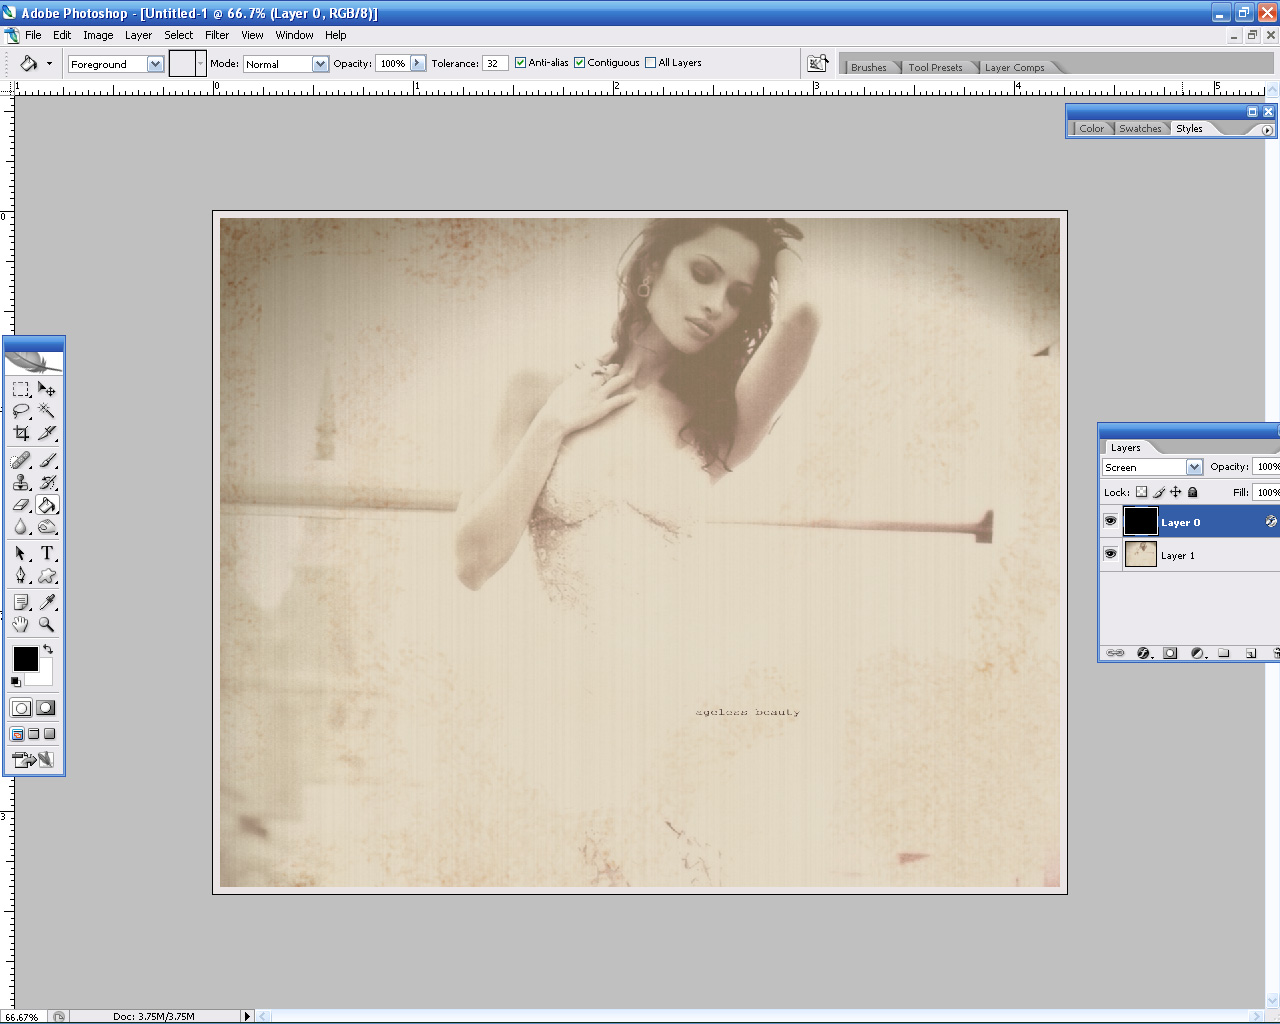Select the Zoom tool
This screenshot has width=1280, height=1024.
point(47,624)
